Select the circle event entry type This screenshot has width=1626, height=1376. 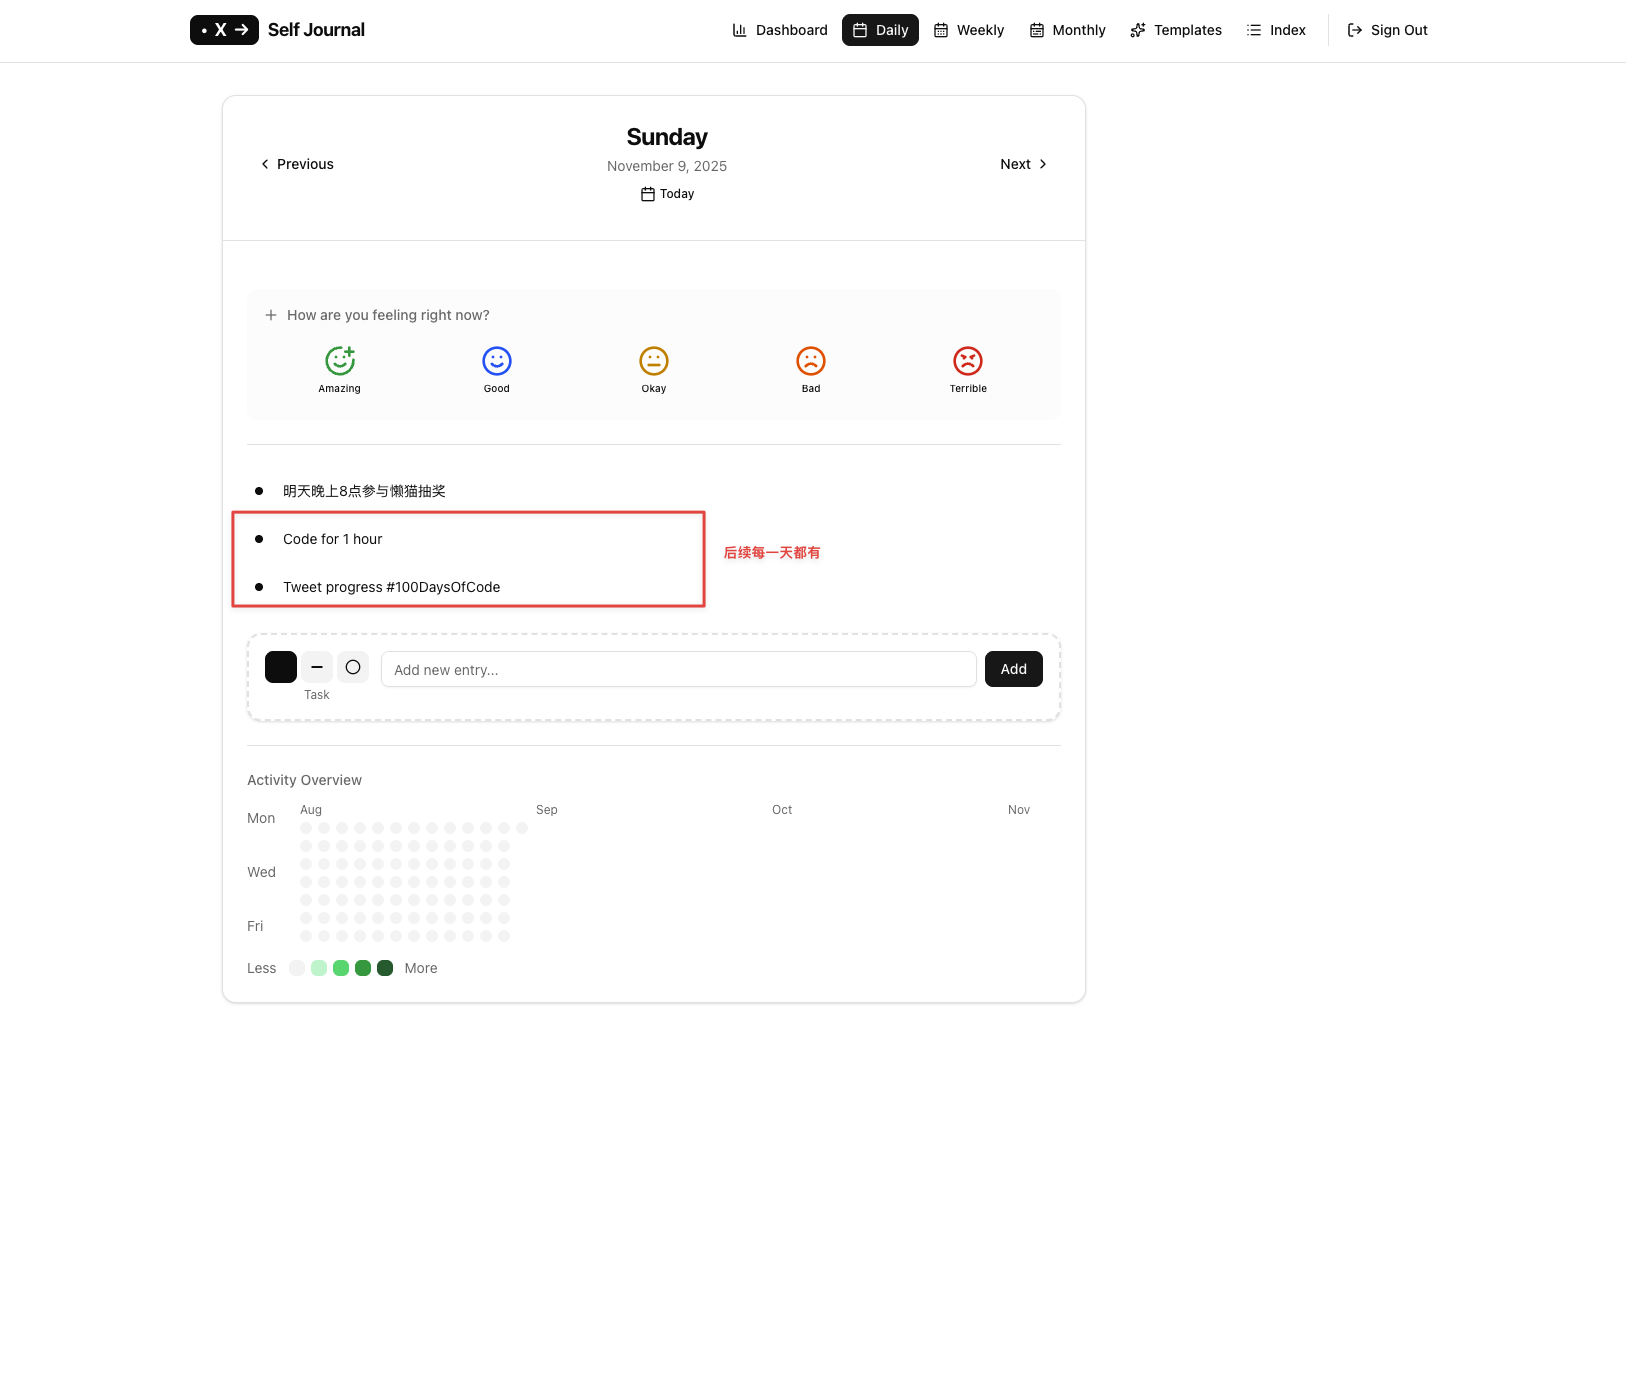pyautogui.click(x=353, y=667)
